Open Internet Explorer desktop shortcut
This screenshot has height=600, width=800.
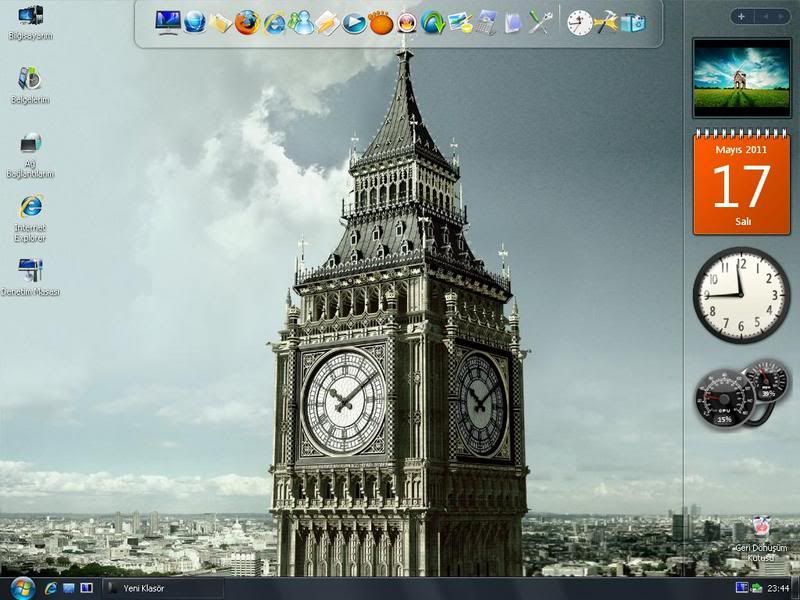coord(30,209)
